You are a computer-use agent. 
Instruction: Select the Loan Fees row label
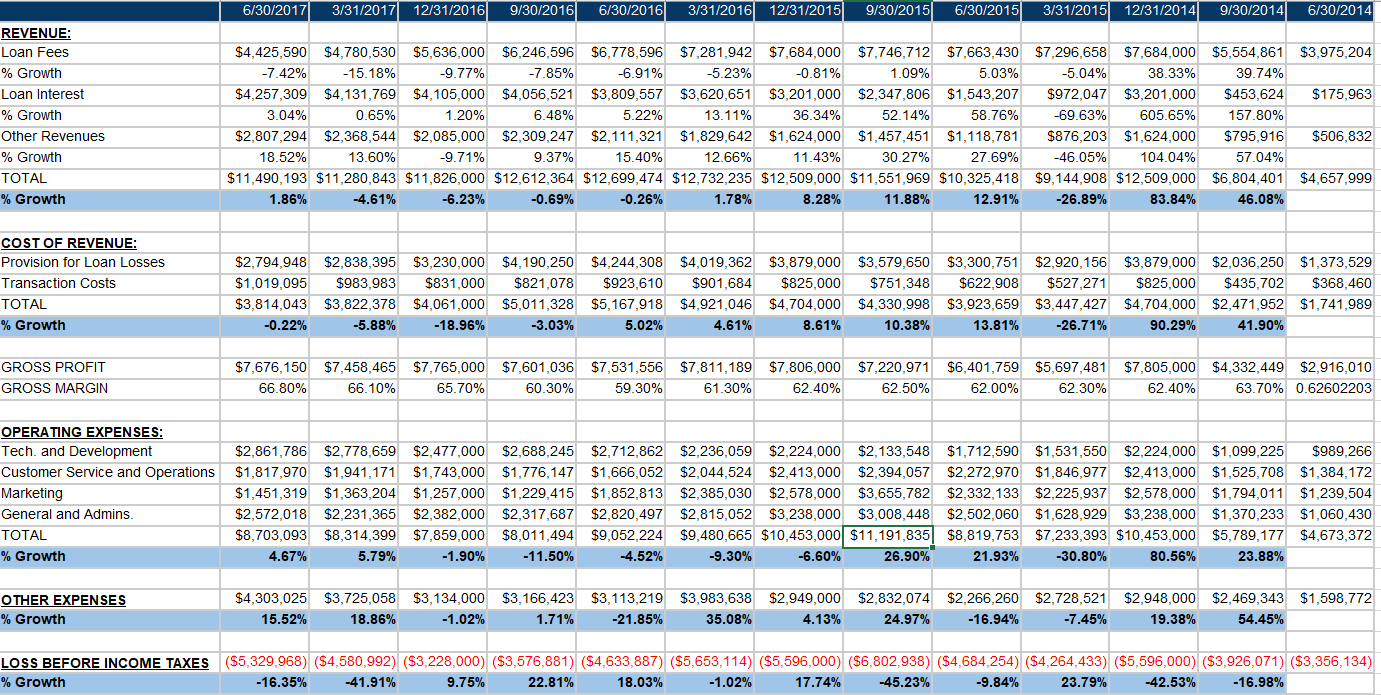[x=35, y=52]
